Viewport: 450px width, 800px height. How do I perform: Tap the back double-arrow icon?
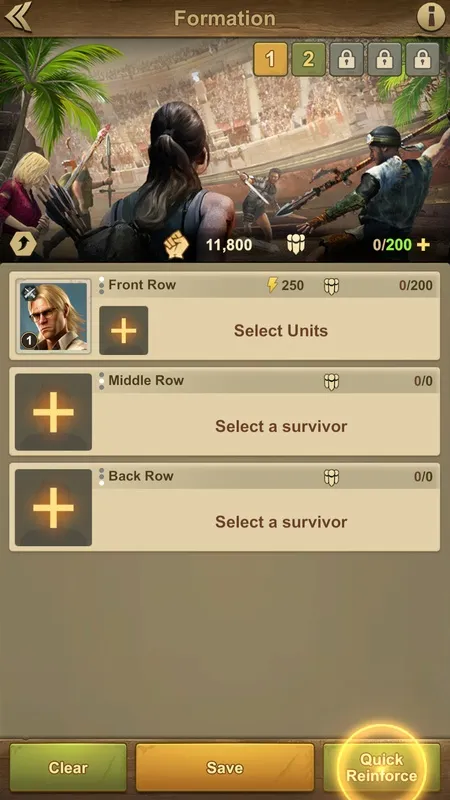coord(18,16)
